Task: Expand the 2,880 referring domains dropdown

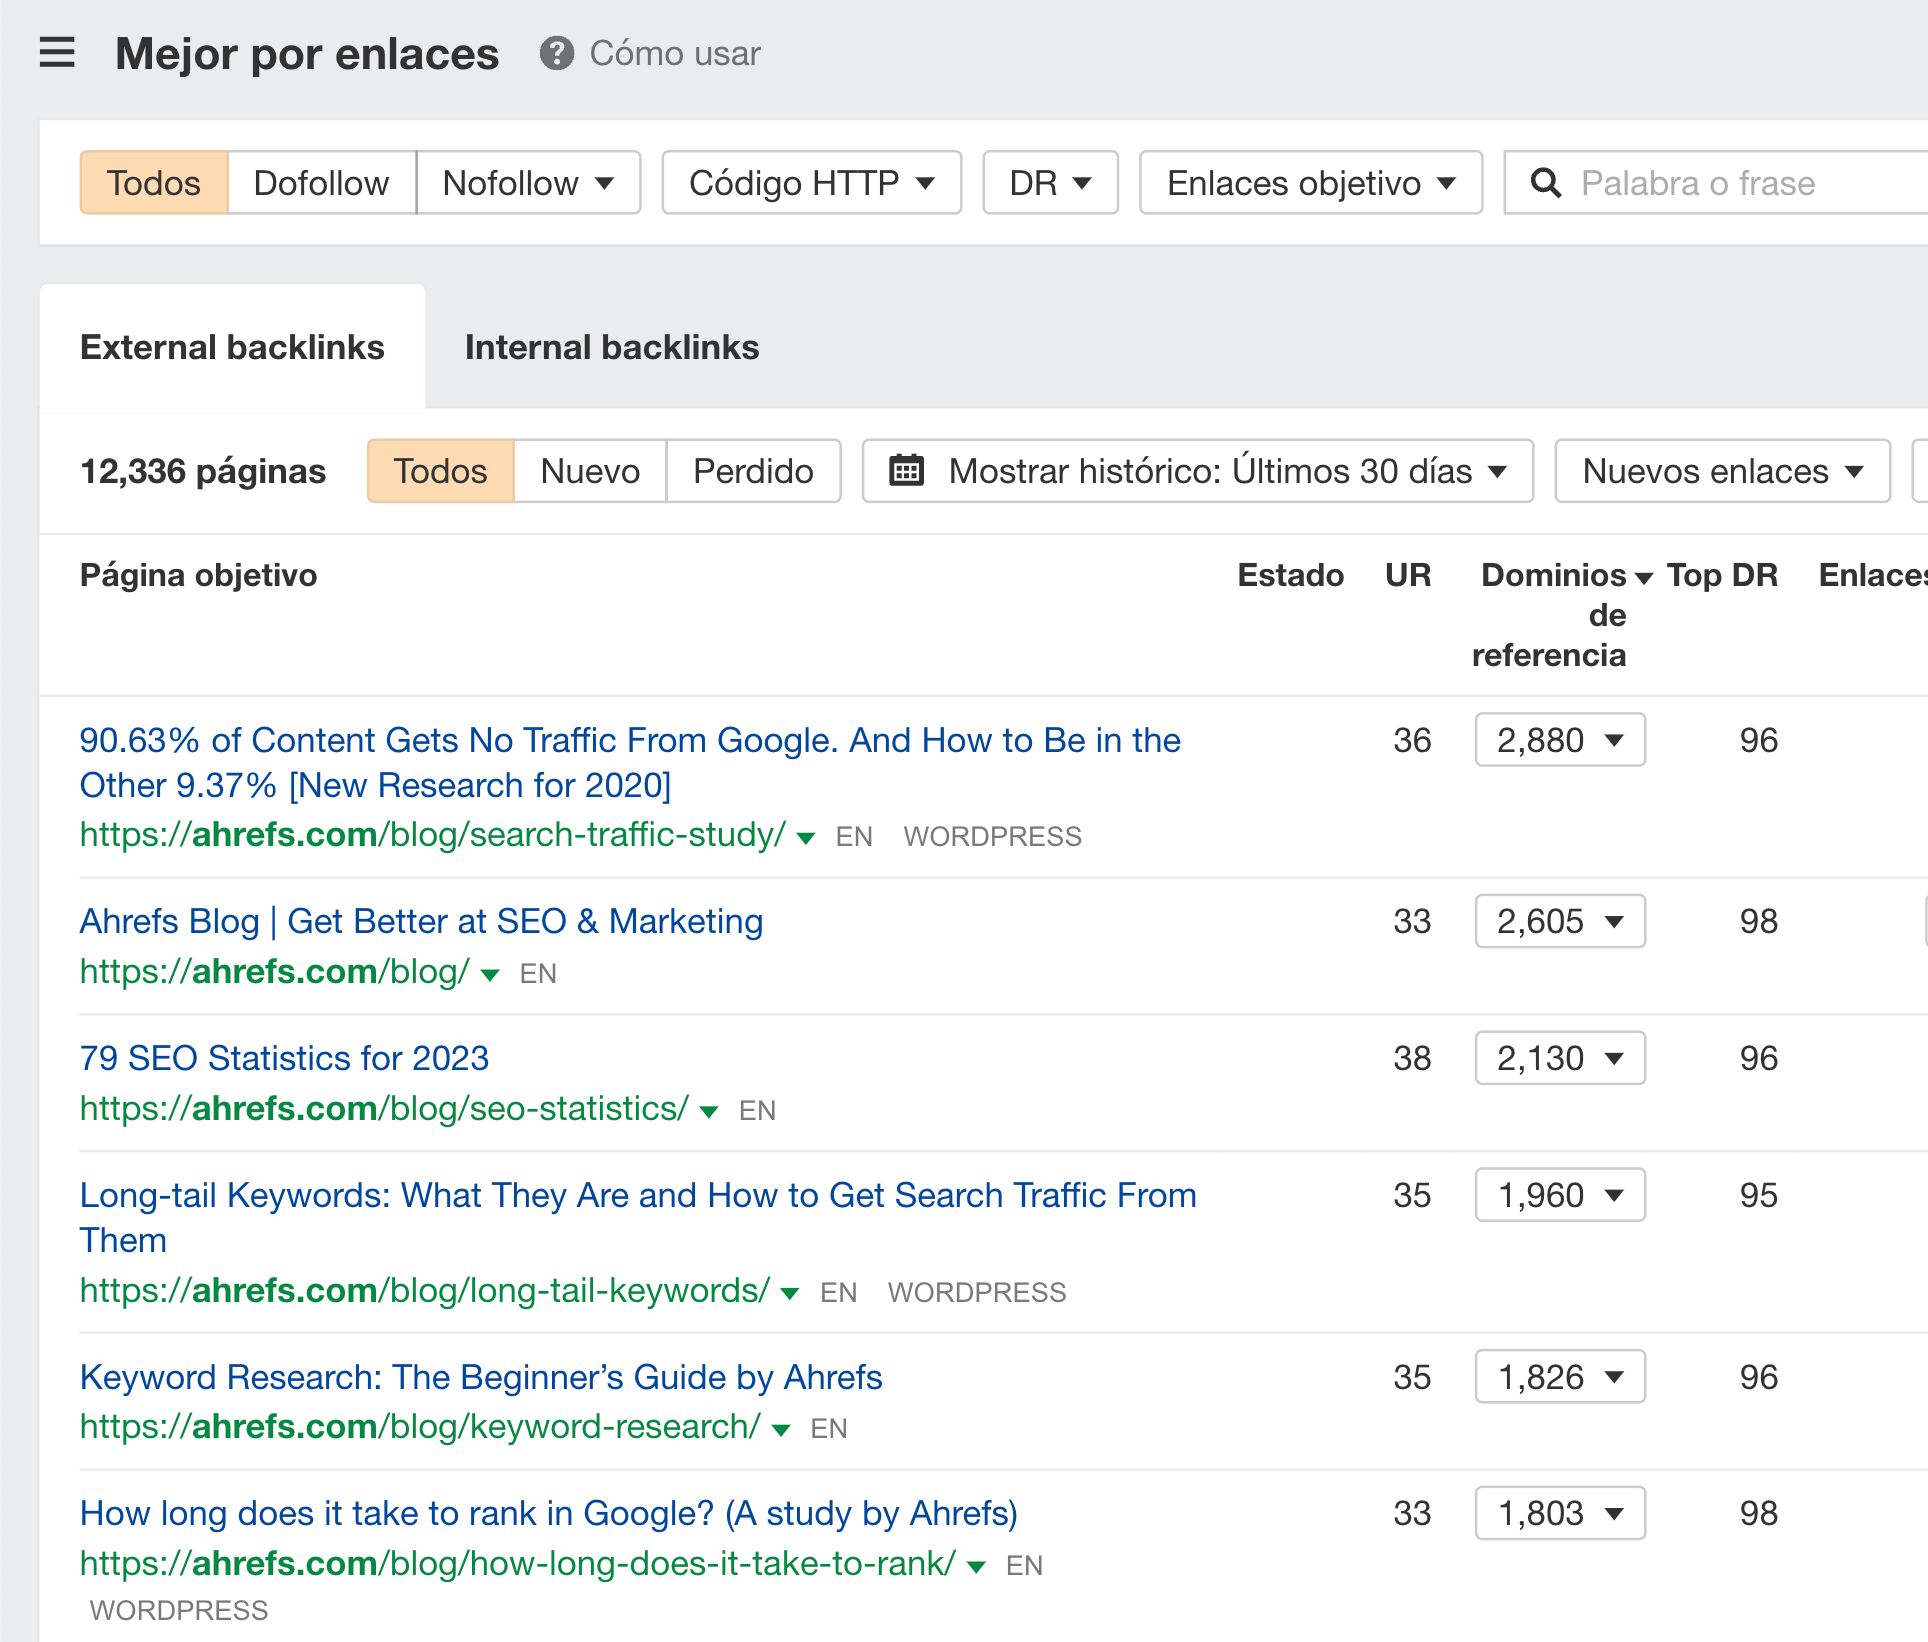Action: pos(1559,740)
